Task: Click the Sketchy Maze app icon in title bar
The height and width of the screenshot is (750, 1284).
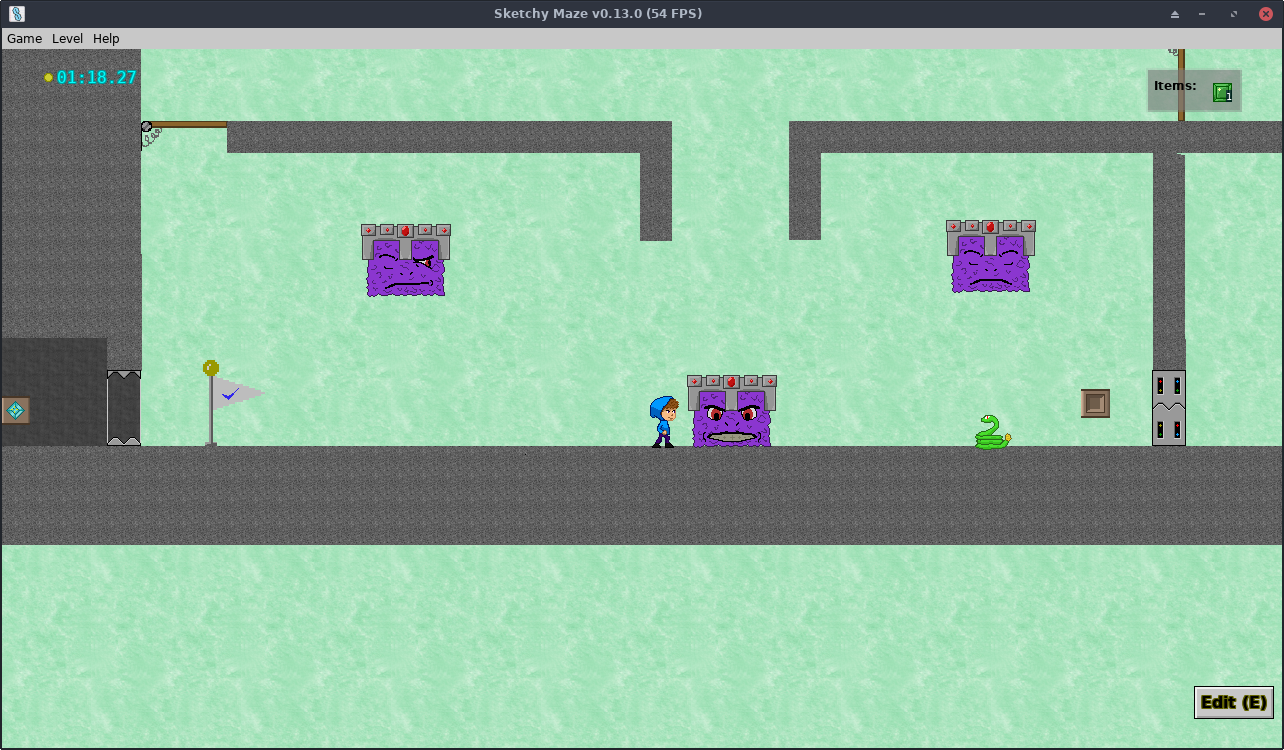Action: click(16, 14)
